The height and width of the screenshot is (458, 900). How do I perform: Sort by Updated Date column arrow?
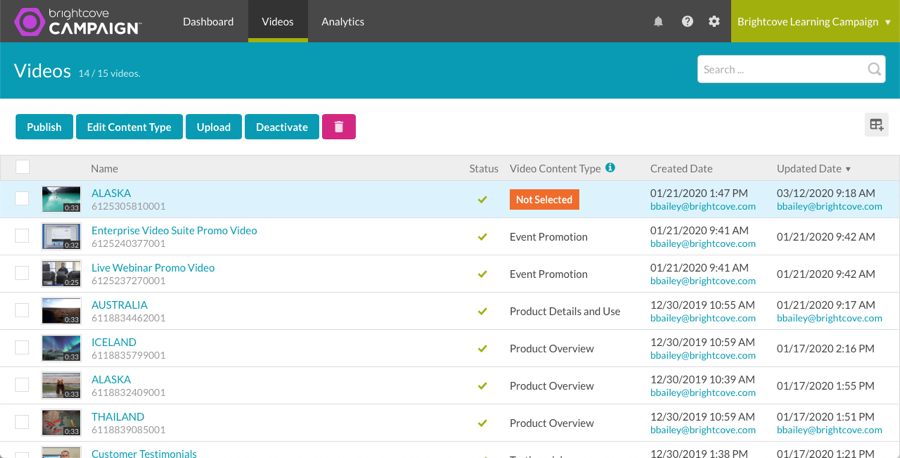tap(848, 169)
